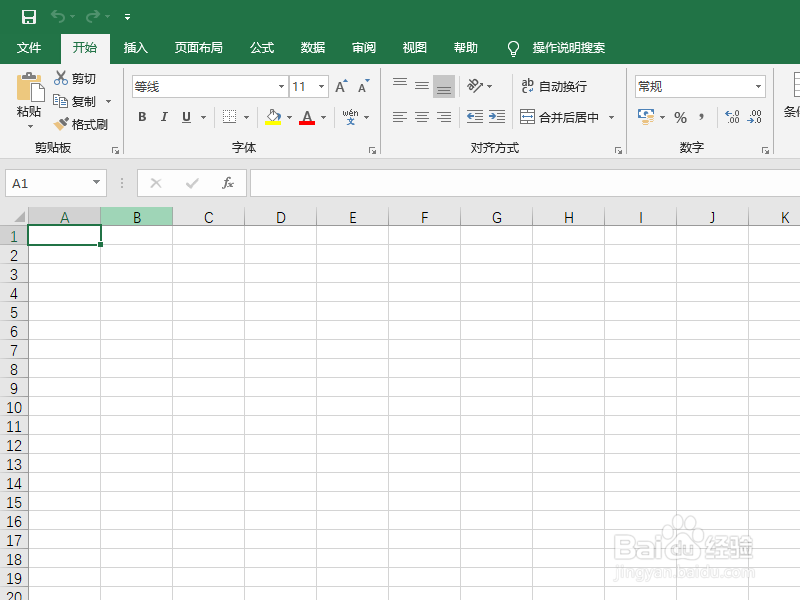Click the comma style icon
800x600 pixels.
point(702,117)
